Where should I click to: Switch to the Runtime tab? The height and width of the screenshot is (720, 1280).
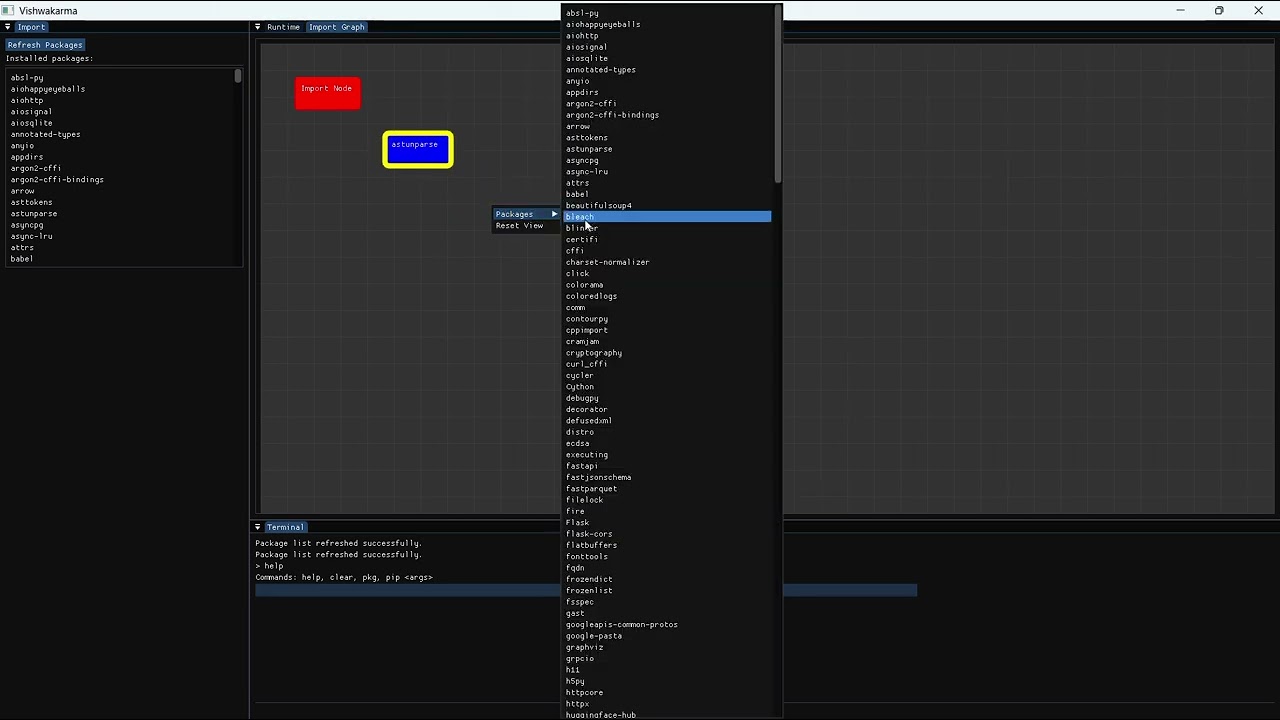[x=283, y=27]
